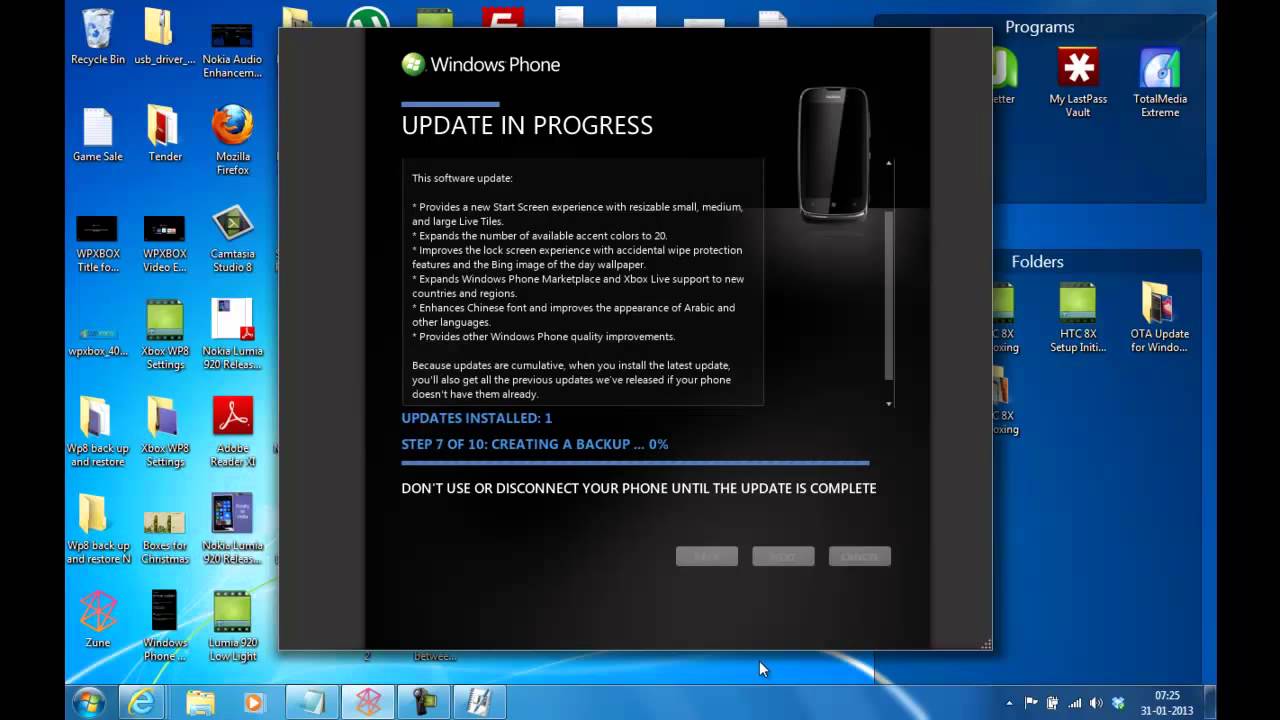This screenshot has height=720, width=1280.
Task: Open HTC 8X Setup Initi... video file
Action: point(1078,318)
